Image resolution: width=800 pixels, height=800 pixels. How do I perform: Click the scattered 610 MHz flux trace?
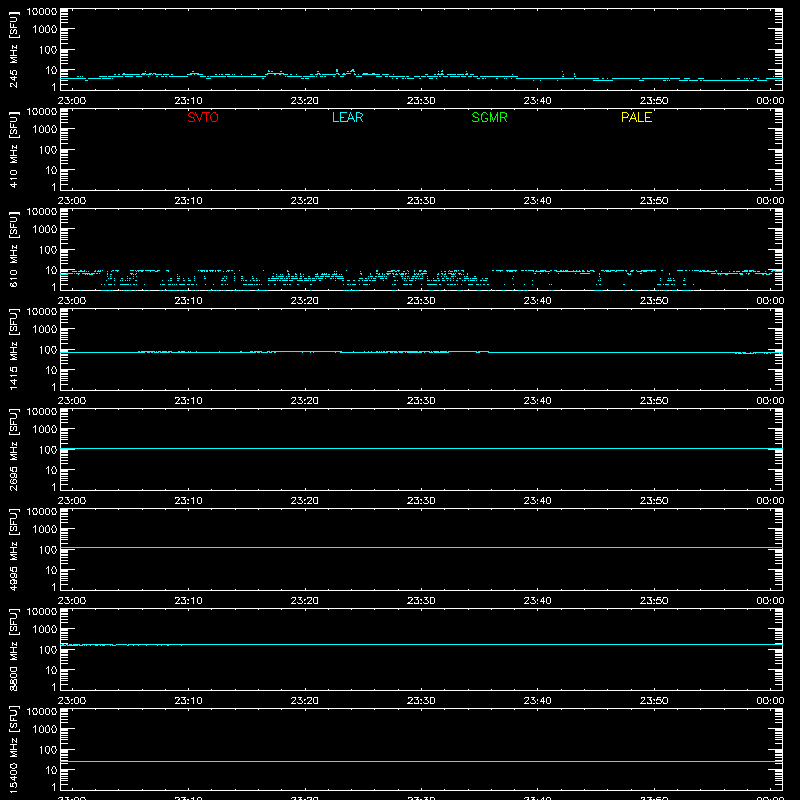tap(421, 279)
